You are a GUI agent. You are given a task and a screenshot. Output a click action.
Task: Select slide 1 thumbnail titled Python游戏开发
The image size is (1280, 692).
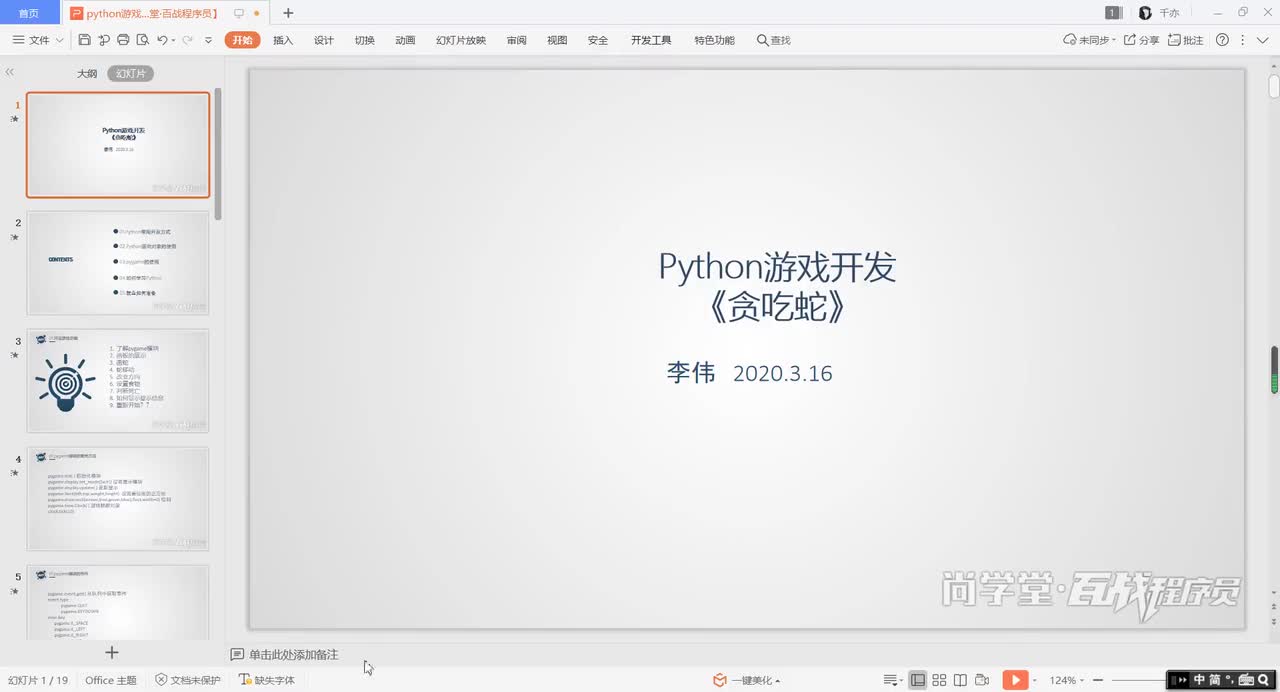tap(118, 145)
